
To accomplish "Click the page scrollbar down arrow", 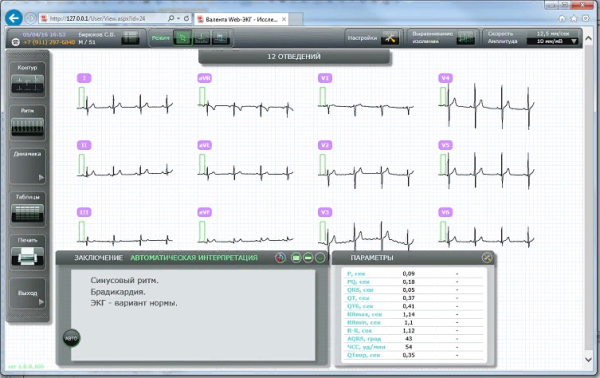I will [589, 359].
